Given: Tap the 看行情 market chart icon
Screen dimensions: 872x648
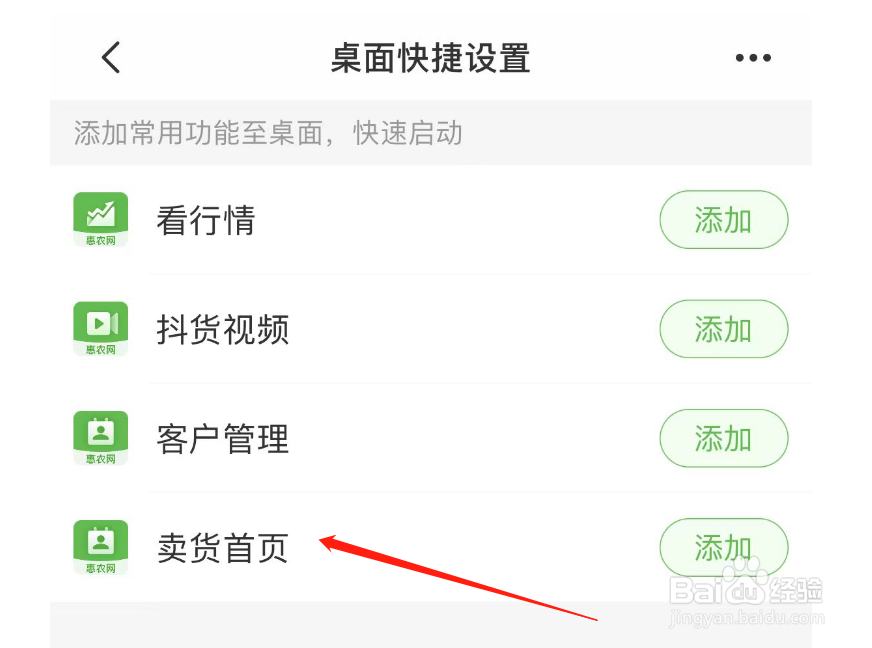Looking at the screenshot, I should pyautogui.click(x=101, y=220).
